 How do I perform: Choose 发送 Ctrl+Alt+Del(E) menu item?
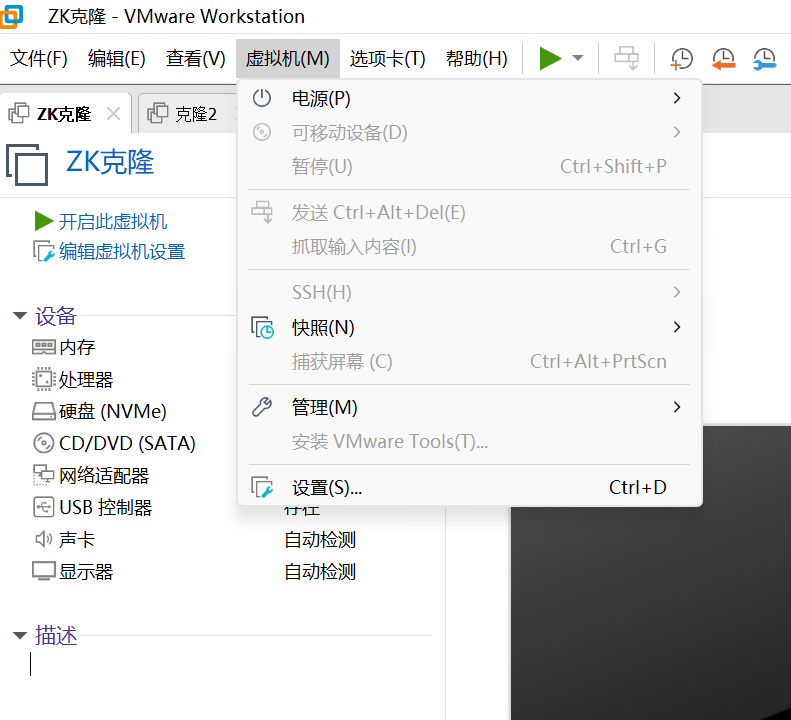(470, 212)
